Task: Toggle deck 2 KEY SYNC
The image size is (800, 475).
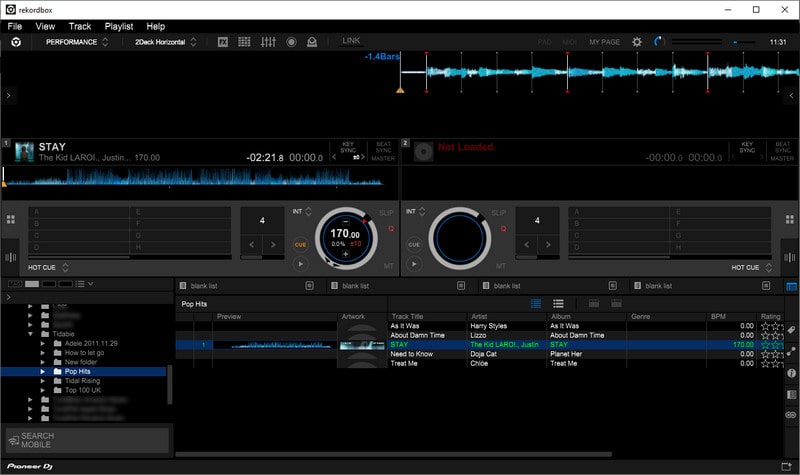Action: coord(747,147)
